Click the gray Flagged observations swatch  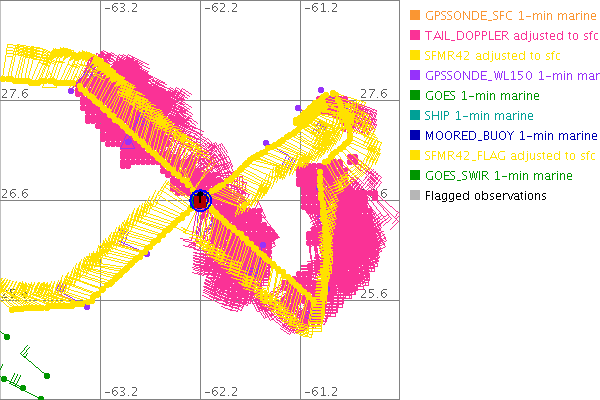coord(415,196)
